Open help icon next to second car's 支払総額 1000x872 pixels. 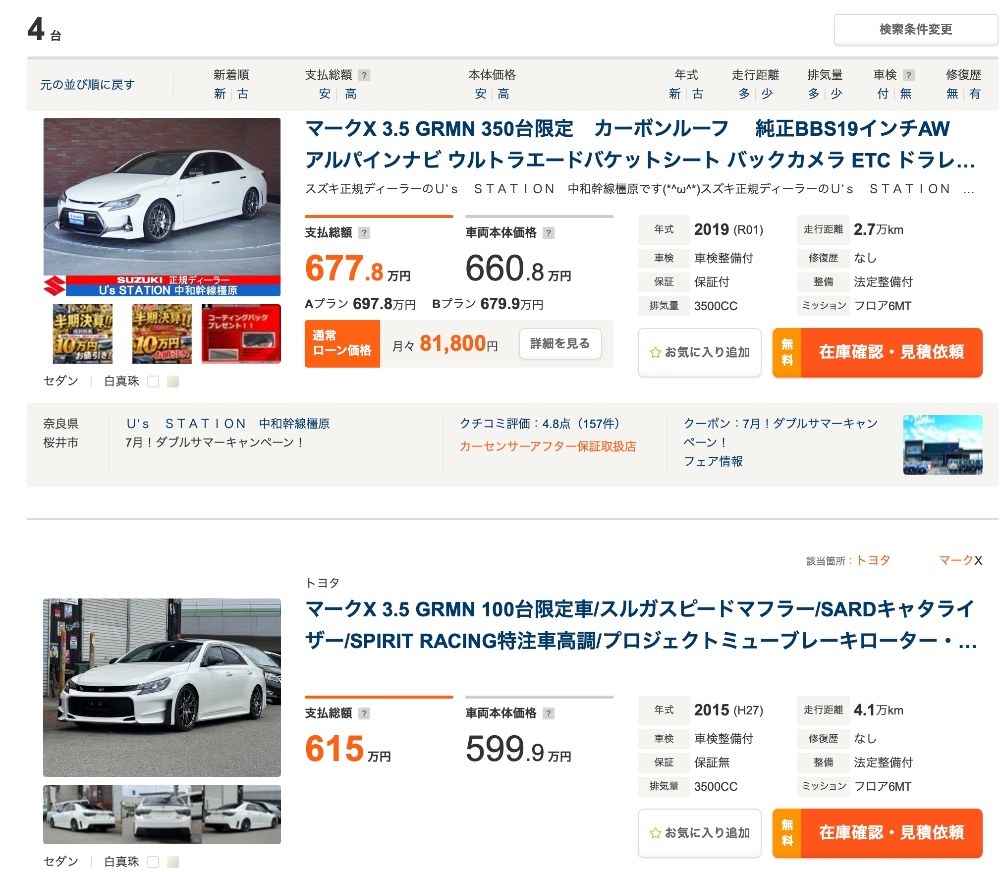point(364,713)
